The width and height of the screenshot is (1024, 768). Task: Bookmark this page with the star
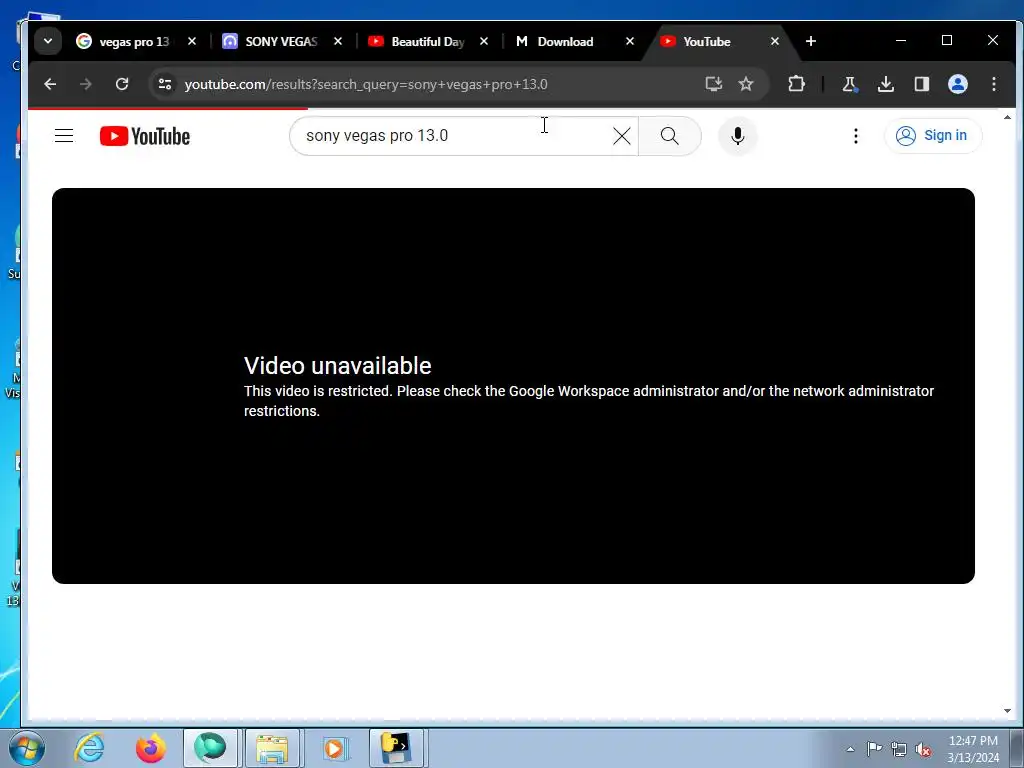(746, 84)
